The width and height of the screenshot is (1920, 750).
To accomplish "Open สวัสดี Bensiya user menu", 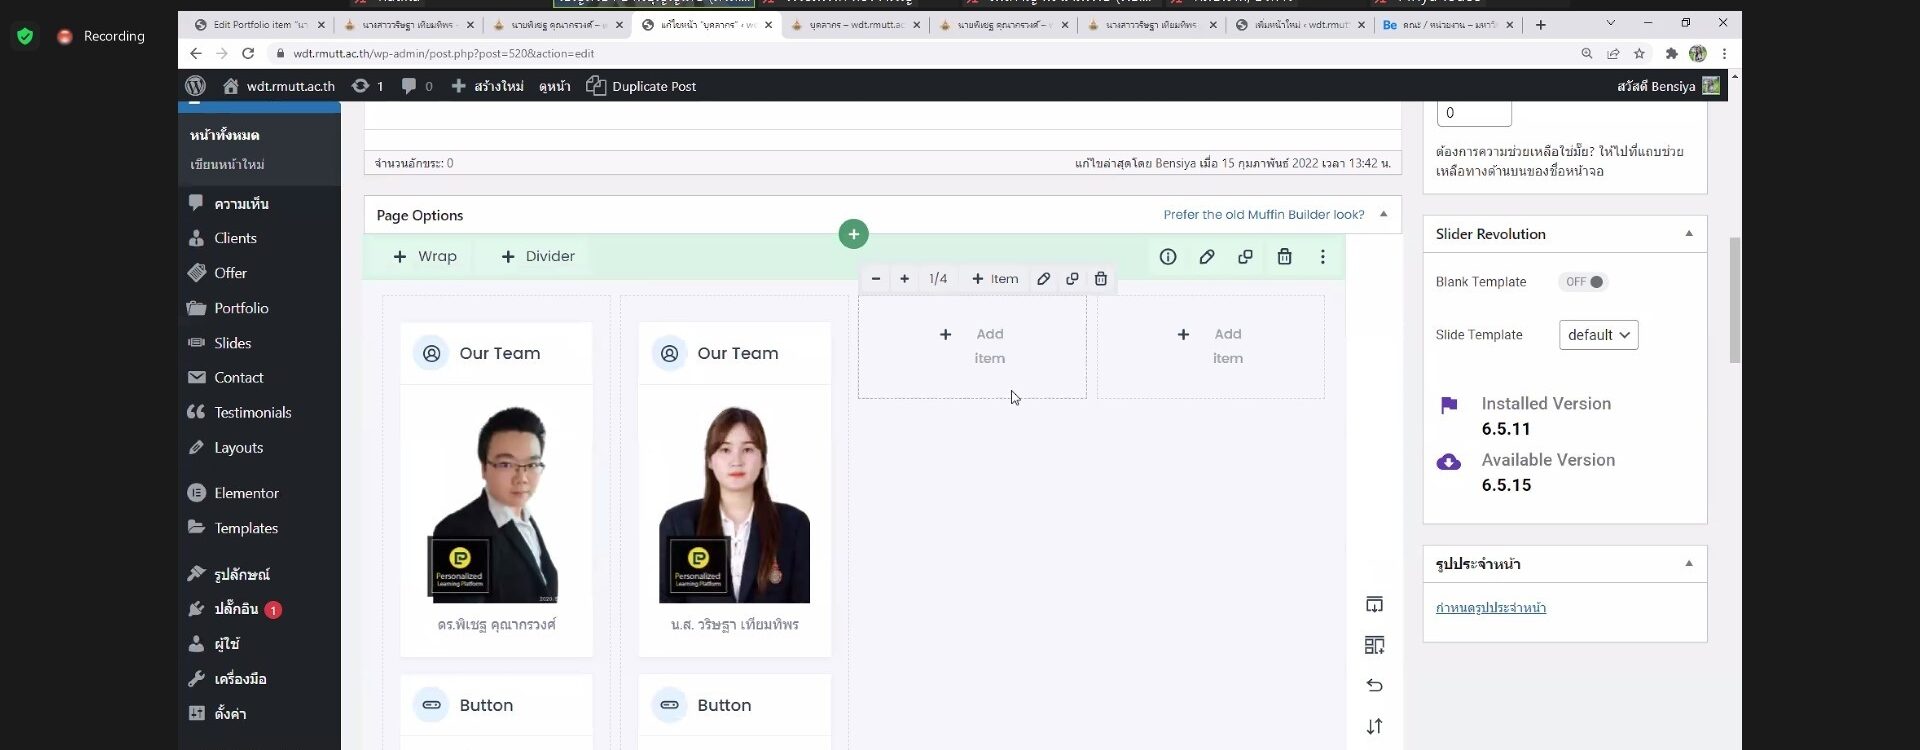I will pyautogui.click(x=1668, y=86).
